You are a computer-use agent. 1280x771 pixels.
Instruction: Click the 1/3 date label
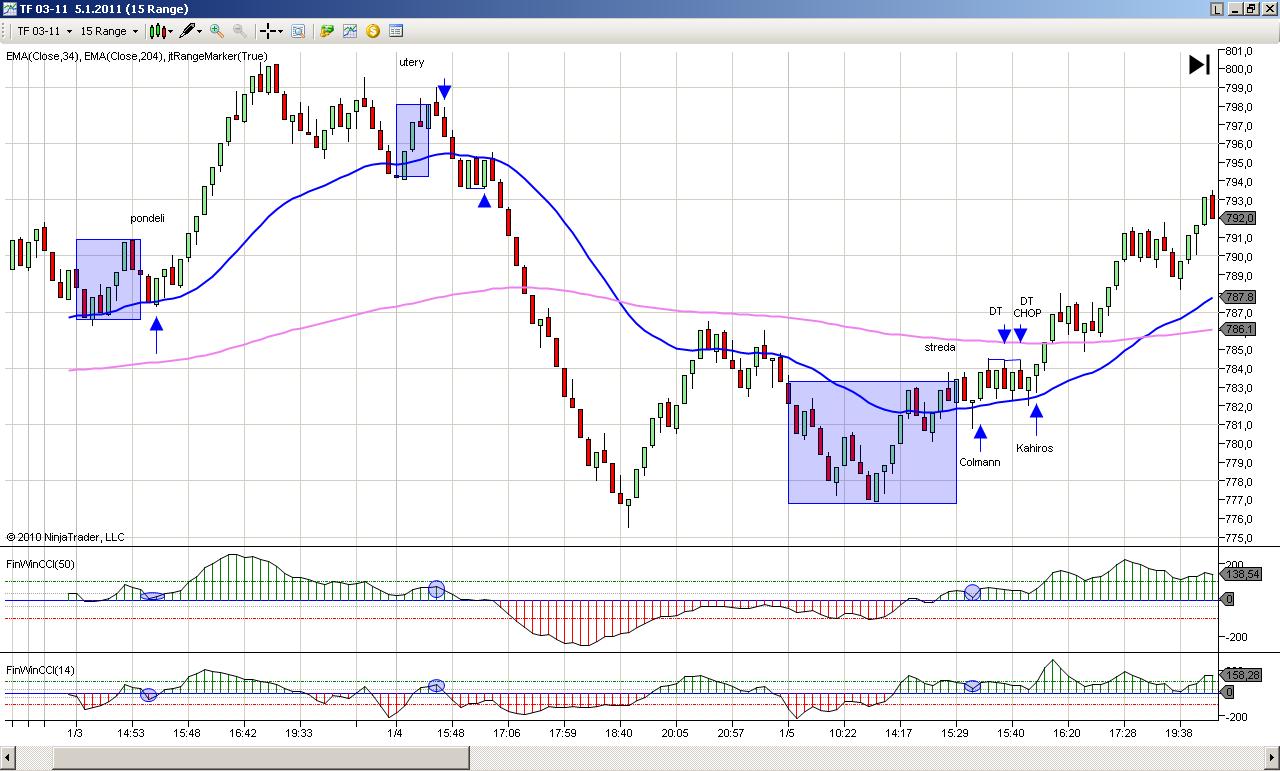tap(75, 733)
